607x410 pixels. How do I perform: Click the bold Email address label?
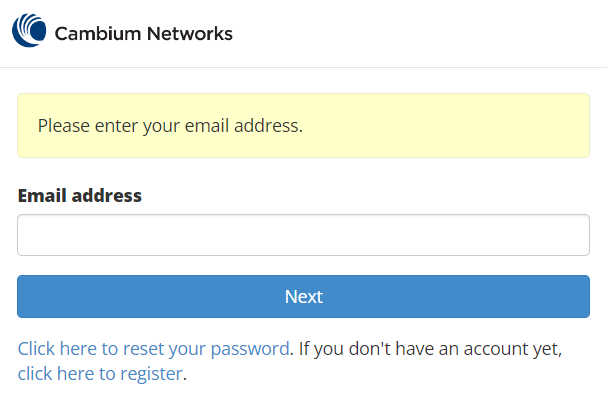tap(80, 195)
